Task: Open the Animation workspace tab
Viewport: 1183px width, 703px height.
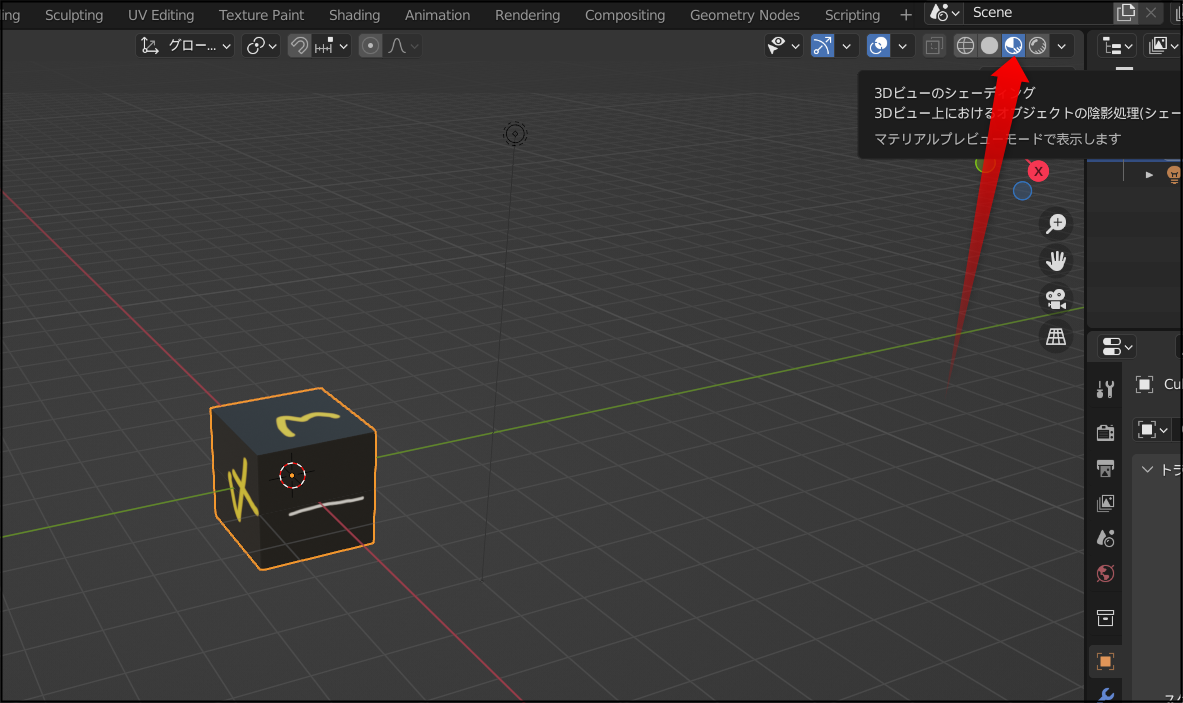Action: [x=437, y=15]
